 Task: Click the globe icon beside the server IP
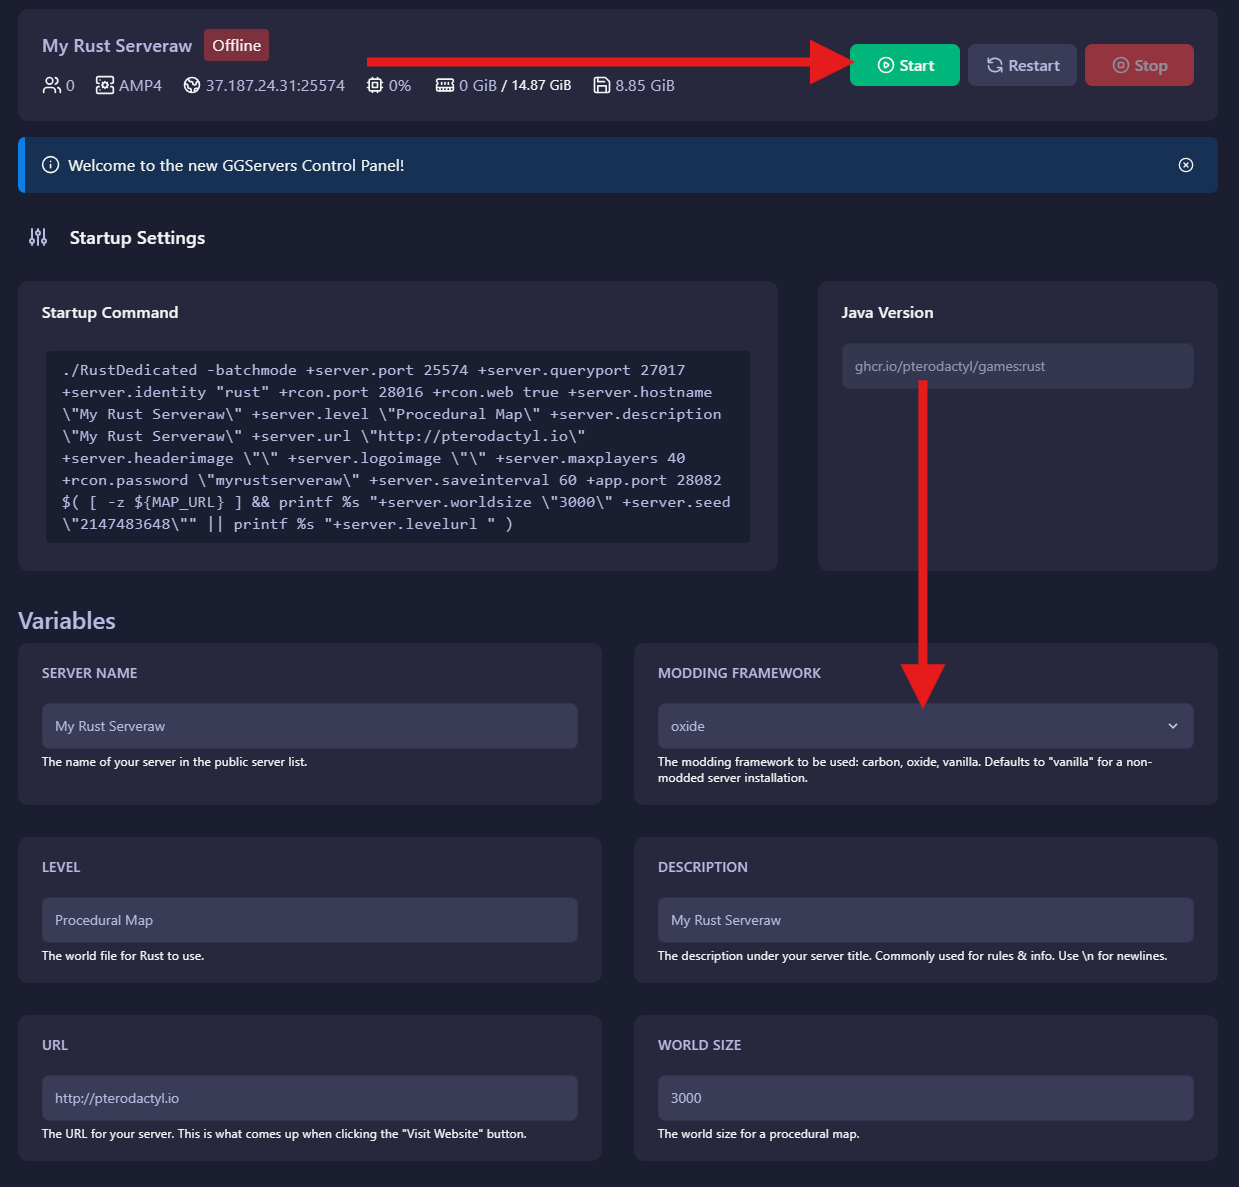pos(190,85)
